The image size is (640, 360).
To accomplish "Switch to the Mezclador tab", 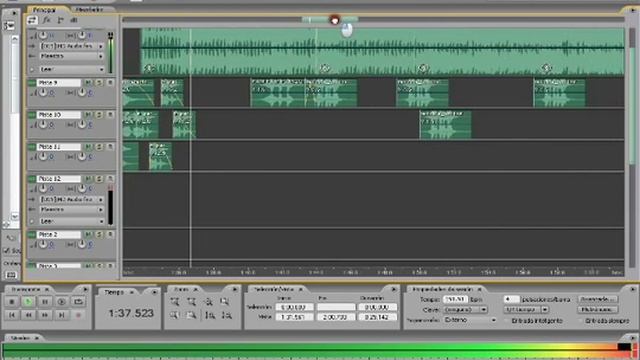I will pos(89,9).
